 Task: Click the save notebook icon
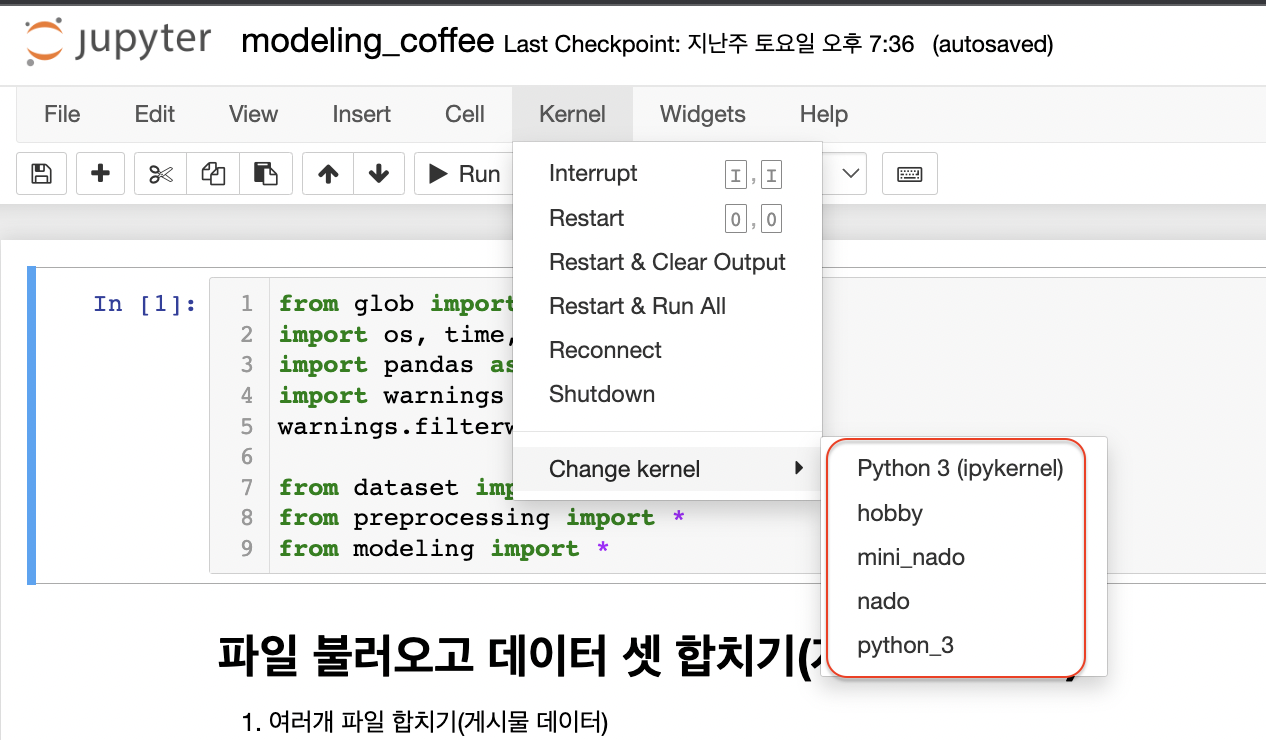[x=41, y=173]
